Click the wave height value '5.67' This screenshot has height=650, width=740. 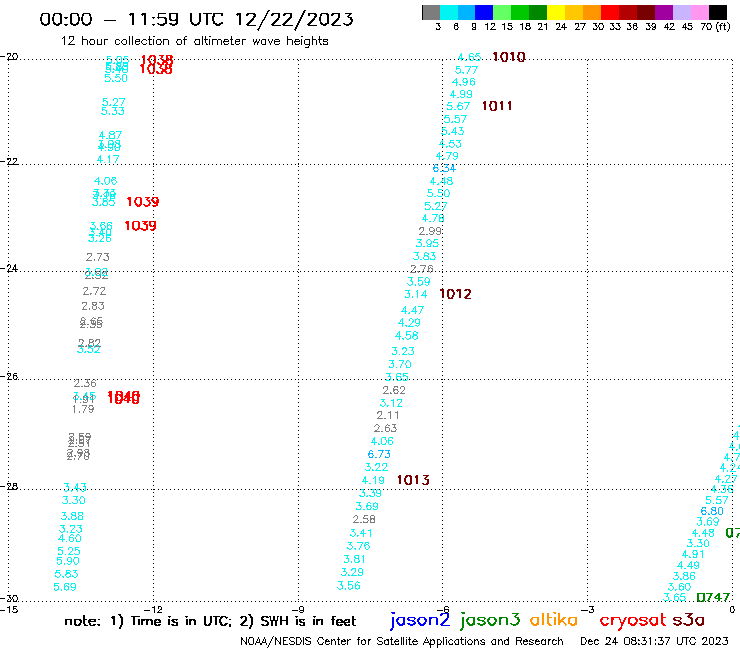point(458,106)
